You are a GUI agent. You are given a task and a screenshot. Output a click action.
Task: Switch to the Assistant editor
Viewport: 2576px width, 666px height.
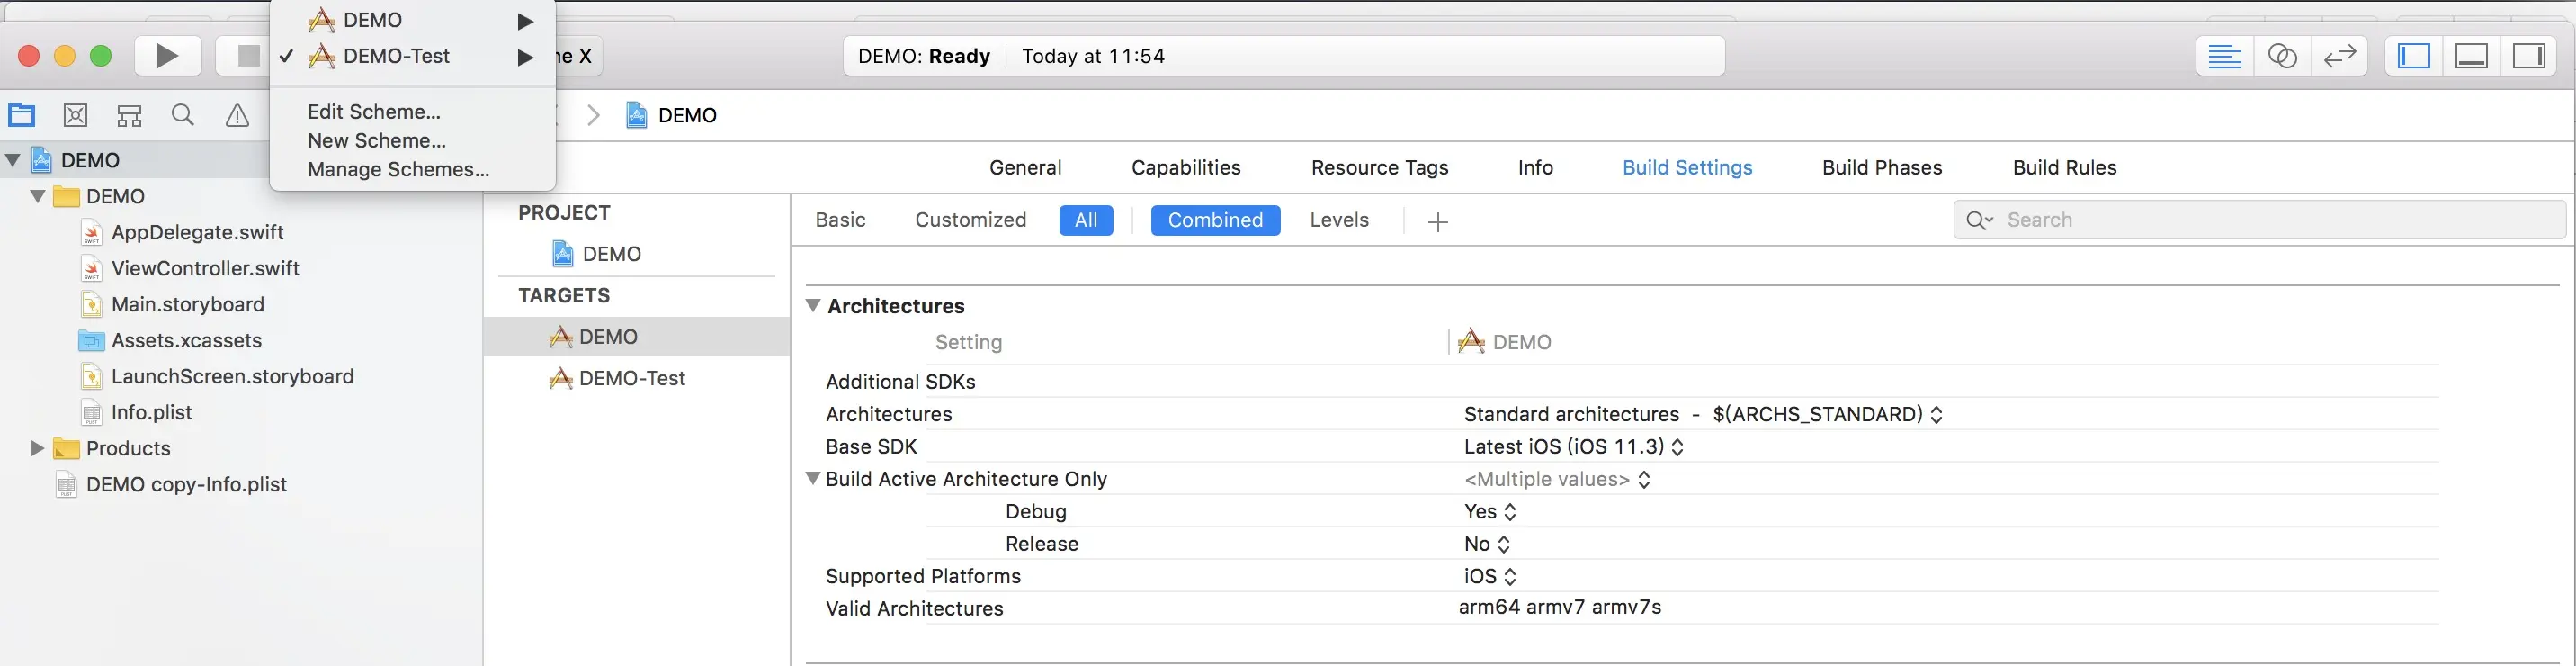click(x=2282, y=56)
